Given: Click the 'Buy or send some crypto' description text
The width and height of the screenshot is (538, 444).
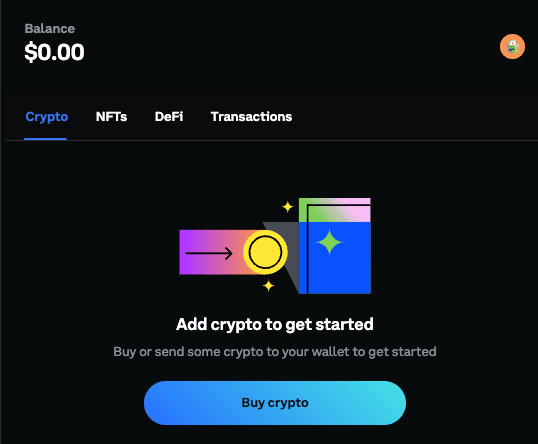Looking at the screenshot, I should [x=275, y=352].
